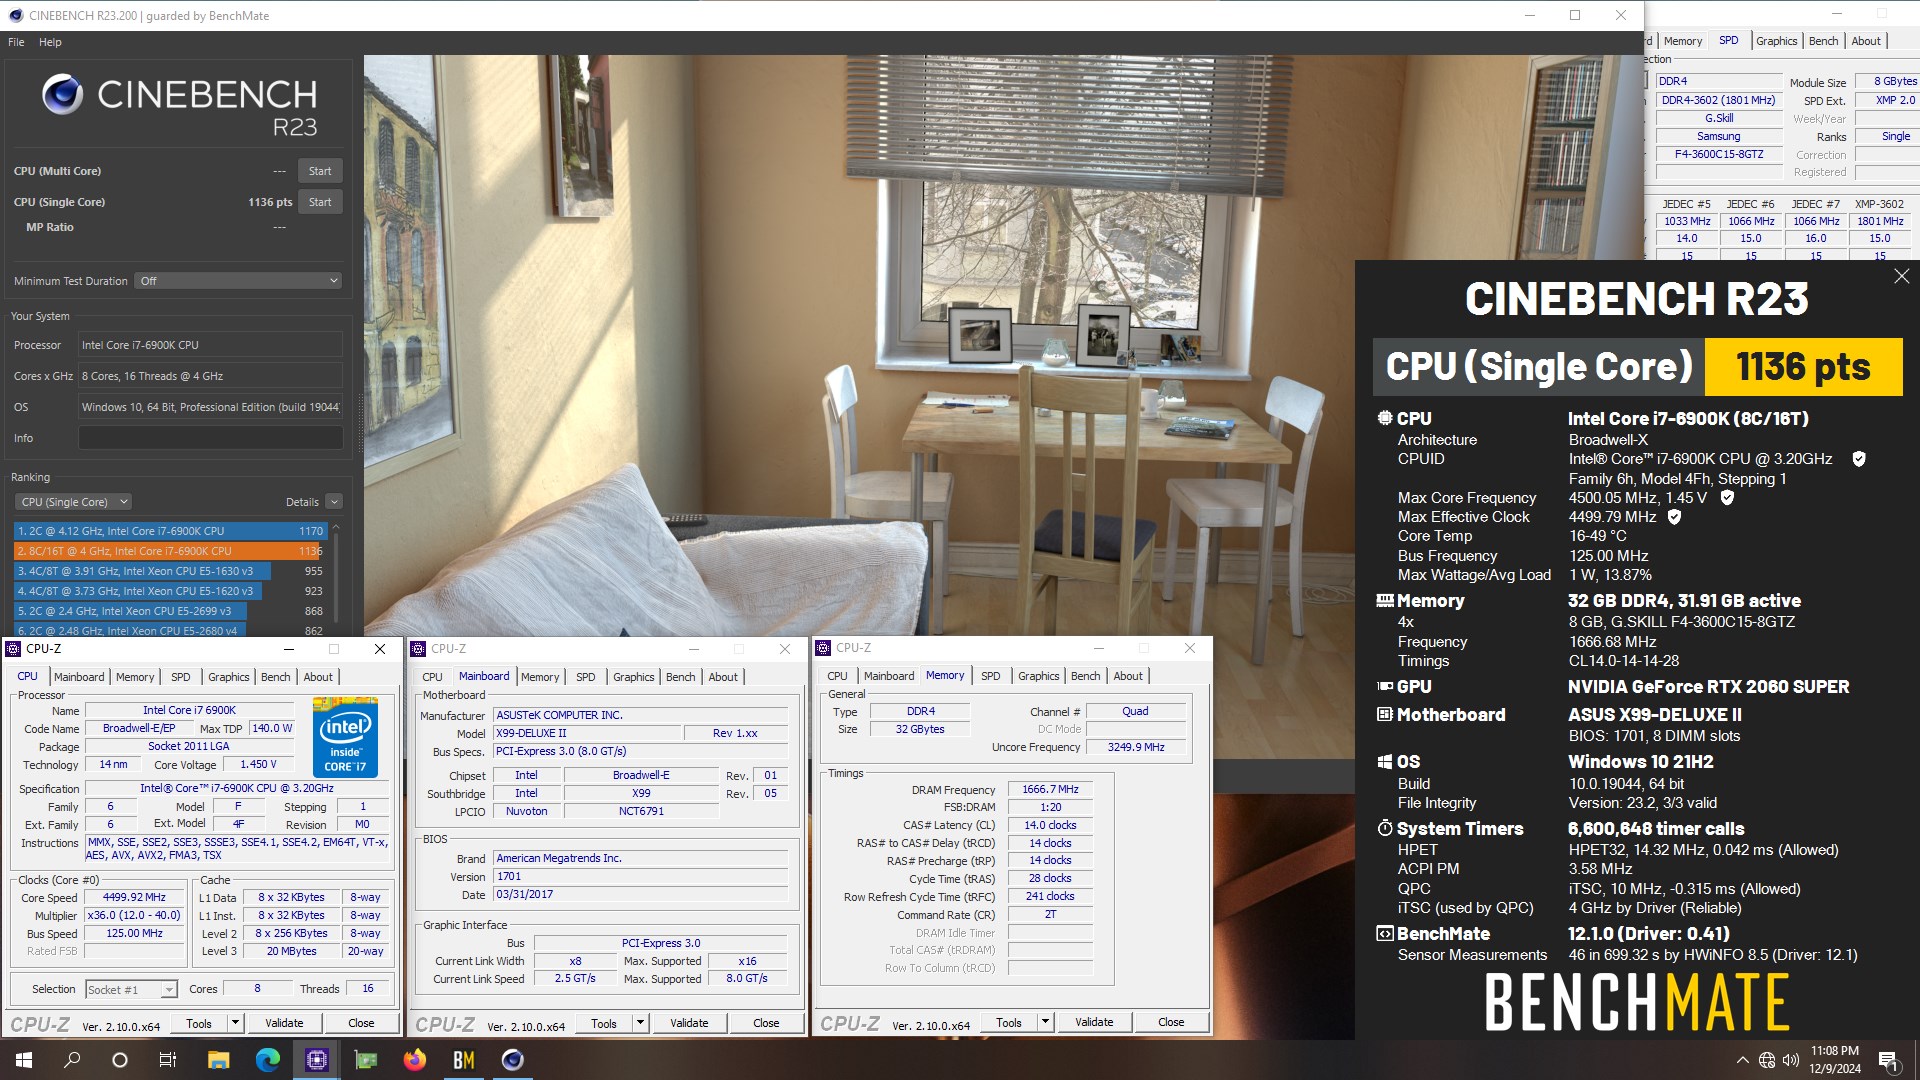Click the Processor name field in Cinebench

211,345
